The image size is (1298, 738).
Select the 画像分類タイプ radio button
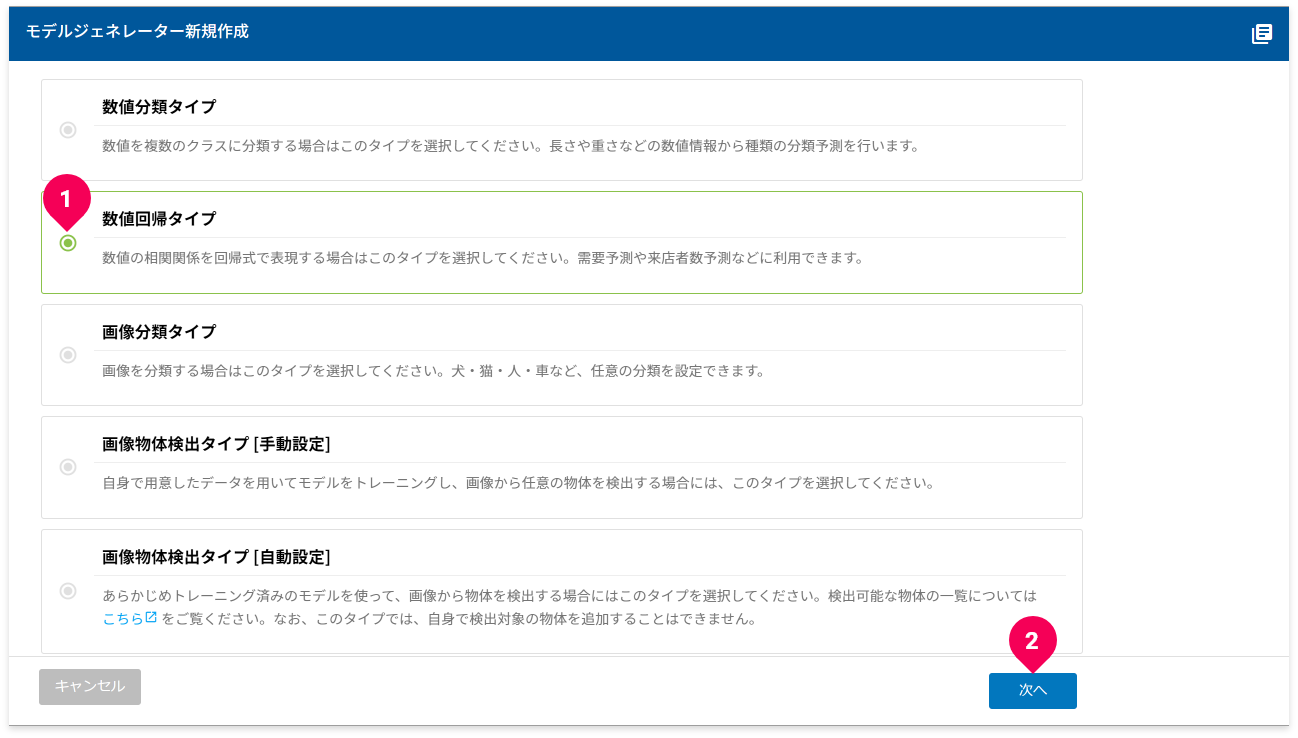(x=68, y=355)
